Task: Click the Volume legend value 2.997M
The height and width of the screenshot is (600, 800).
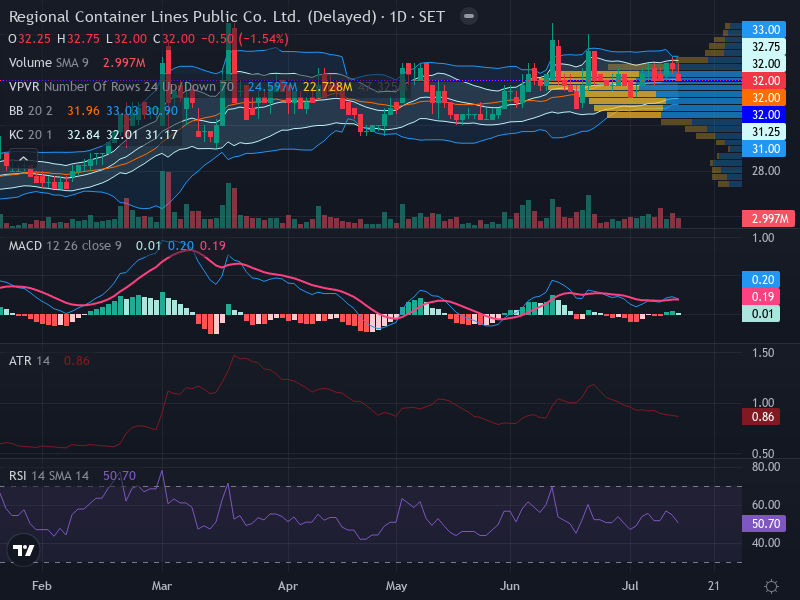Action: tap(124, 63)
